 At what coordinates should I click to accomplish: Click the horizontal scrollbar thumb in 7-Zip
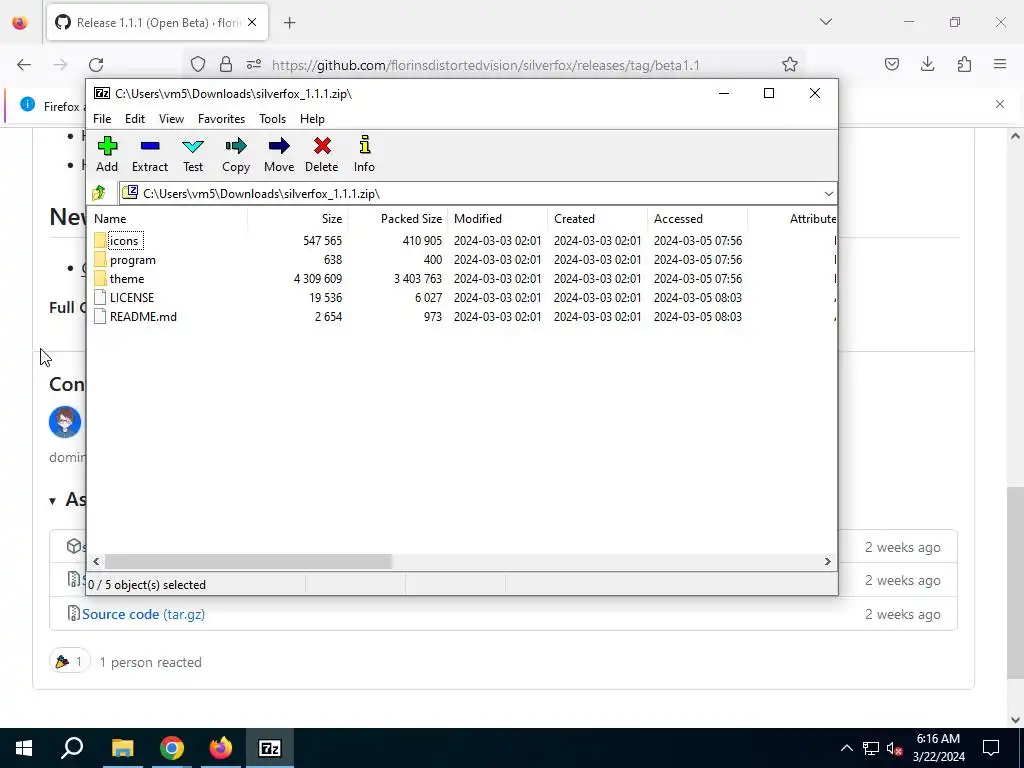(x=248, y=562)
